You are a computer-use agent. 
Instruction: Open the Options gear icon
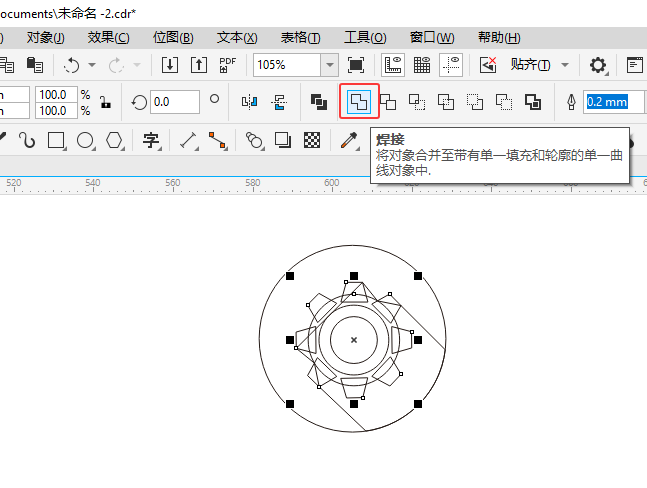coord(598,65)
